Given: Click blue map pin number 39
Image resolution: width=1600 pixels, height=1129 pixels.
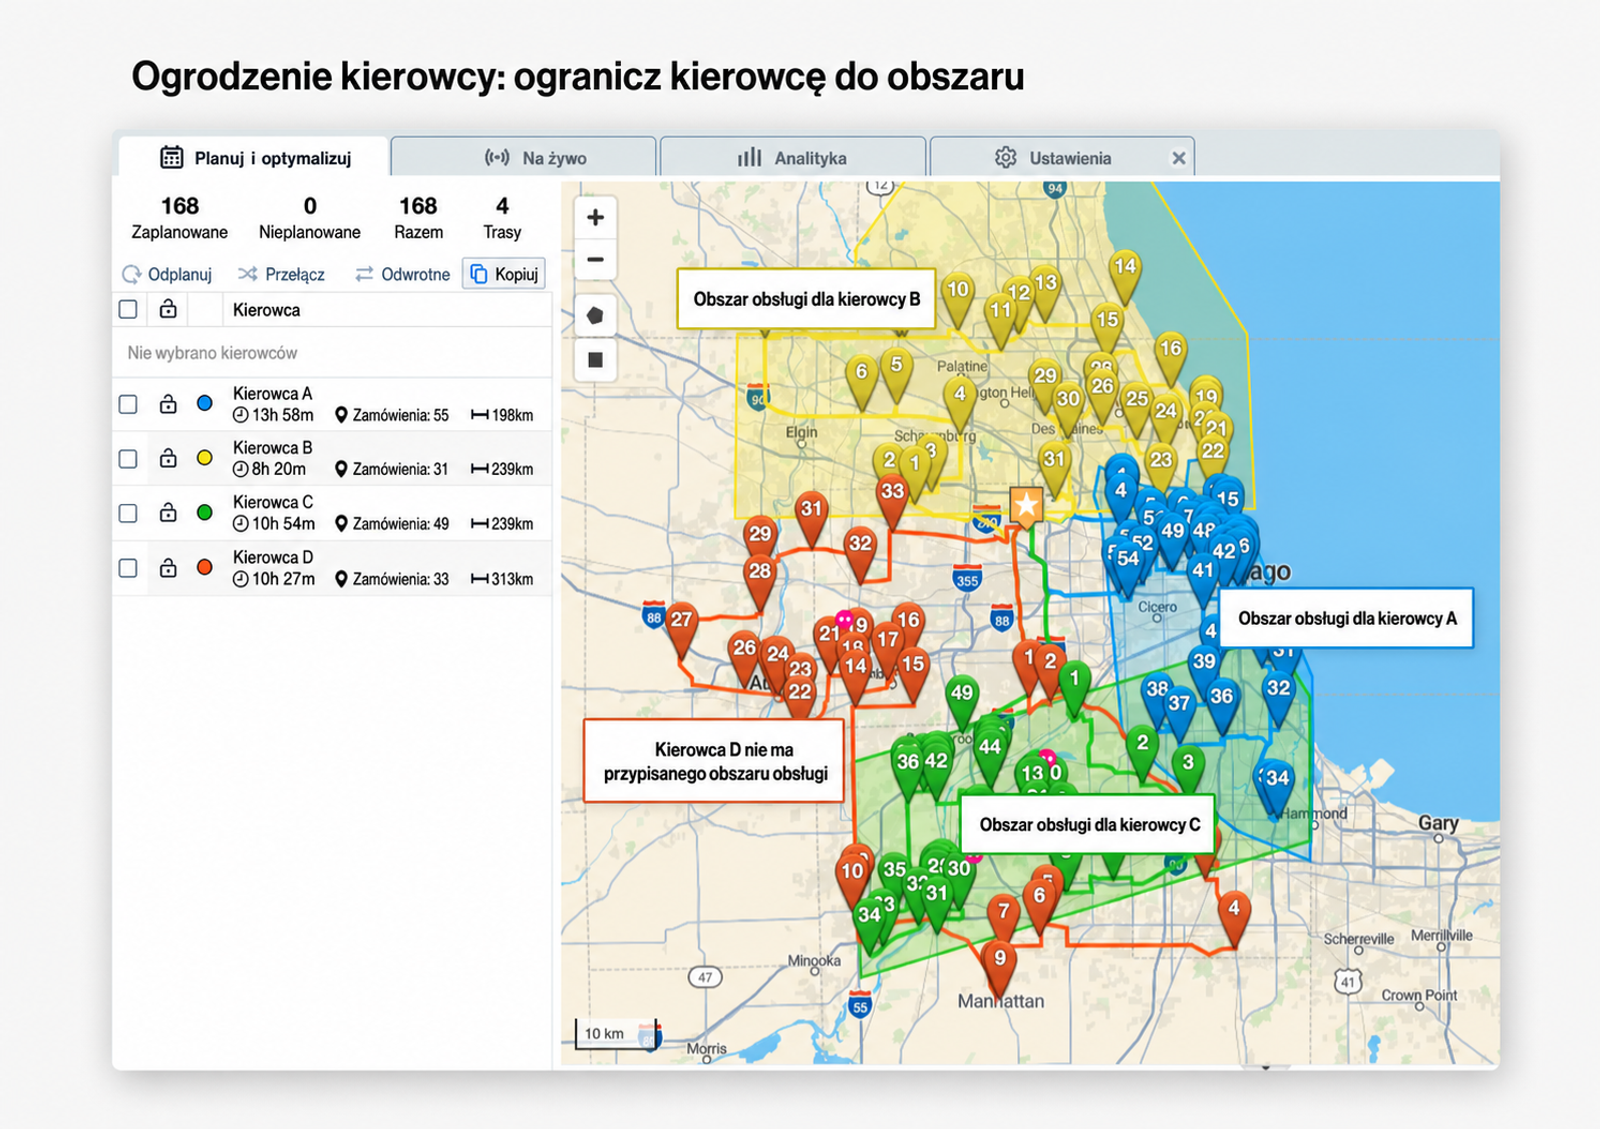Looking at the screenshot, I should [1204, 670].
